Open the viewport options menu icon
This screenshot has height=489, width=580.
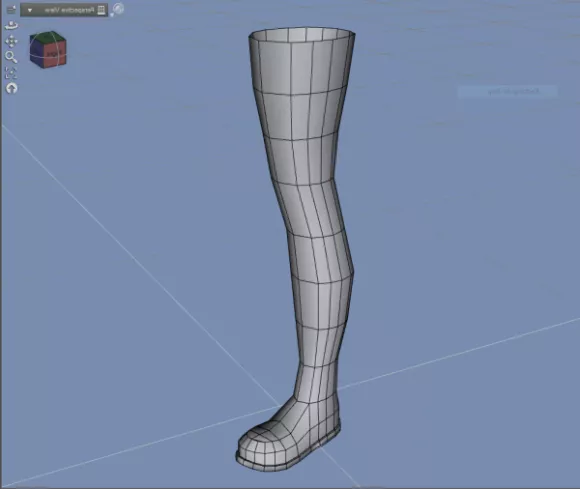[11, 10]
